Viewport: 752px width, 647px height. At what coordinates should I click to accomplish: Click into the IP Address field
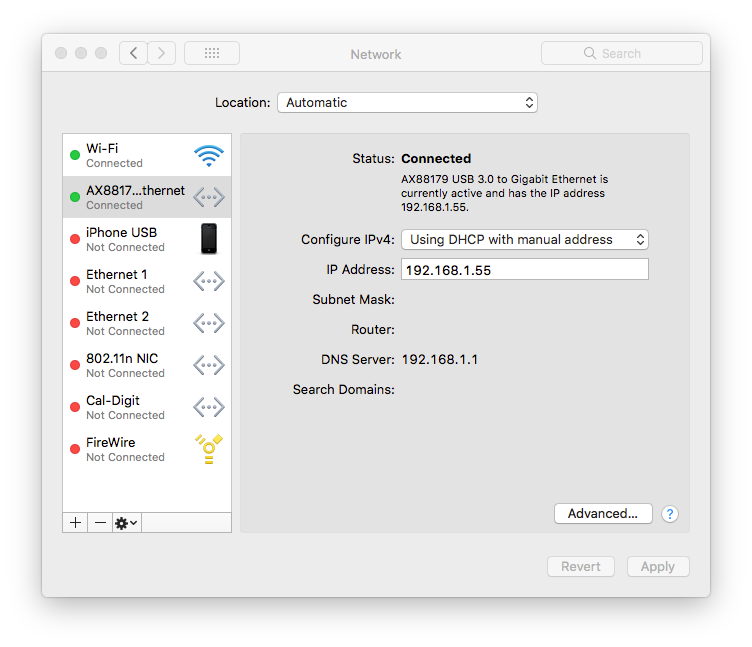point(525,270)
